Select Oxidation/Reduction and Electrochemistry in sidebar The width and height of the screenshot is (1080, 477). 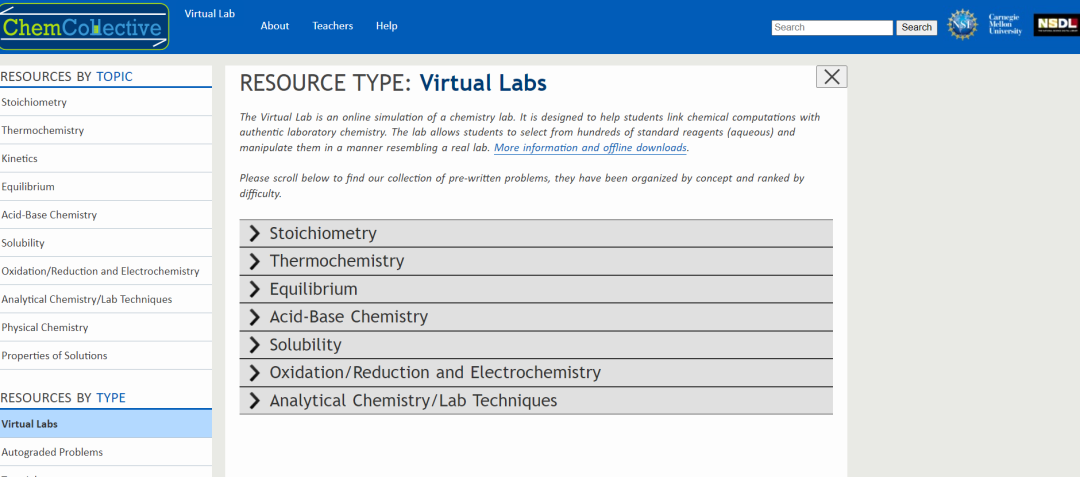(x=105, y=272)
